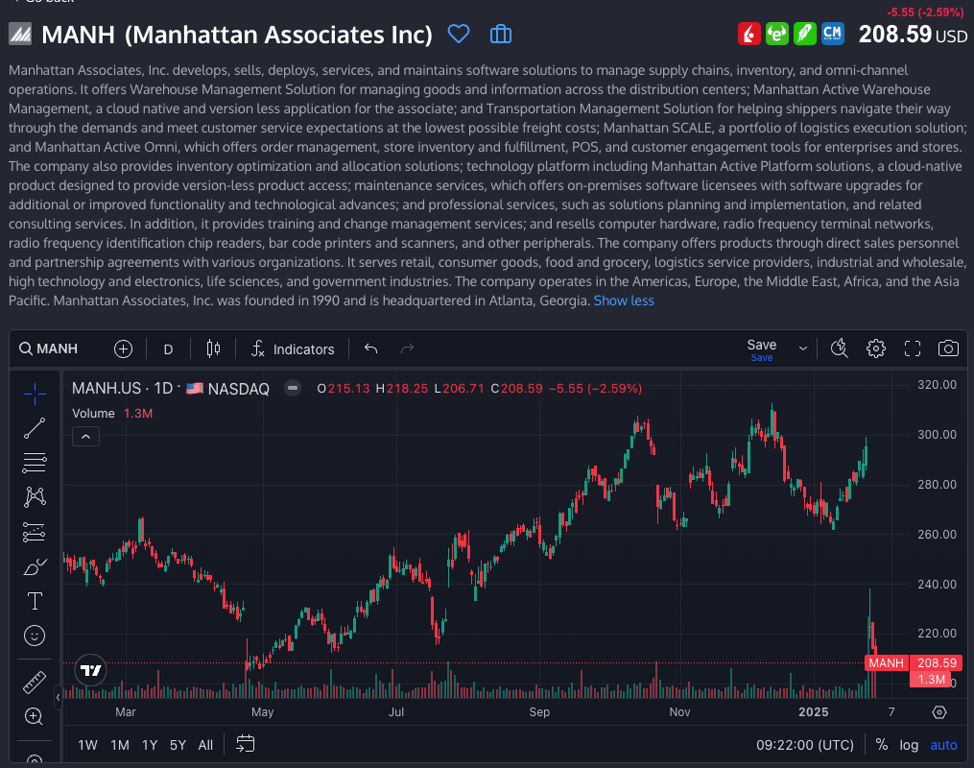974x768 pixels.
Task: Save the chart layout
Action: click(762, 349)
